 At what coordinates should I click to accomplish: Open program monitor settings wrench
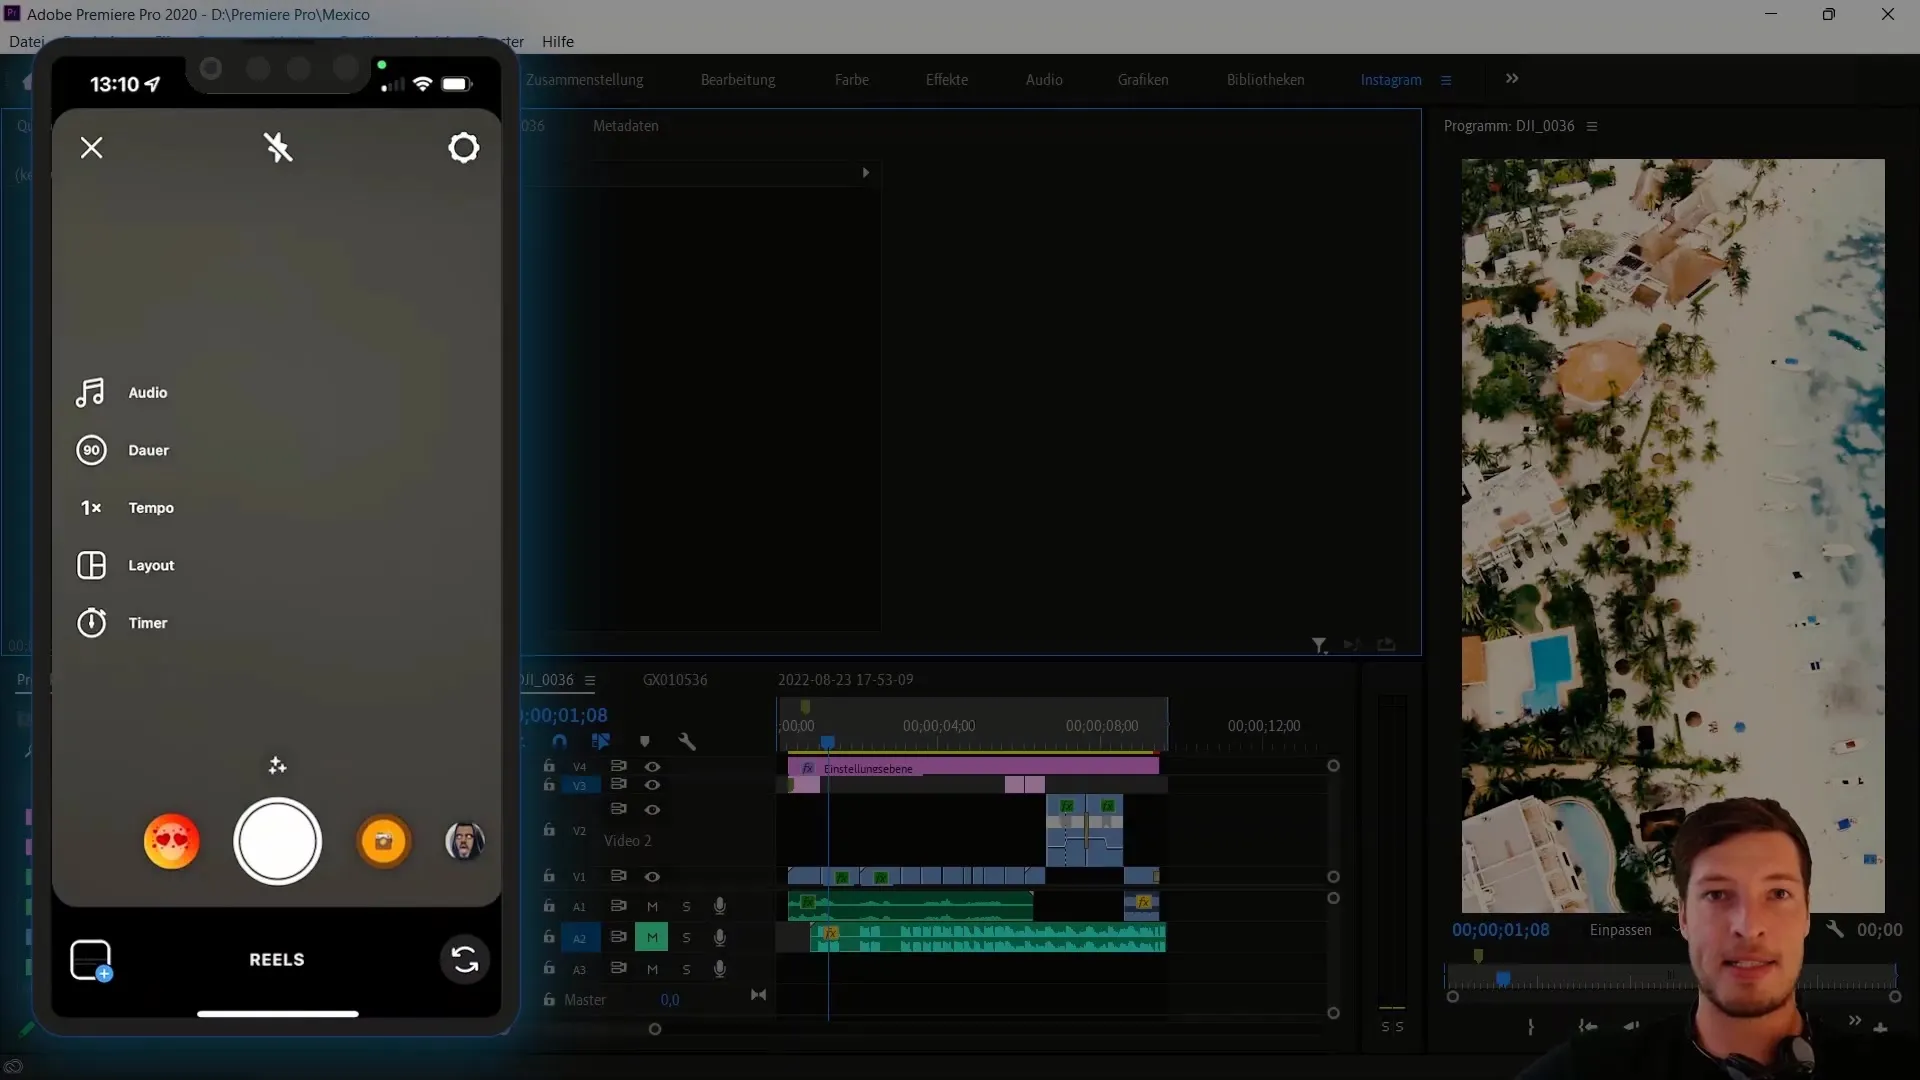pos(1834,929)
